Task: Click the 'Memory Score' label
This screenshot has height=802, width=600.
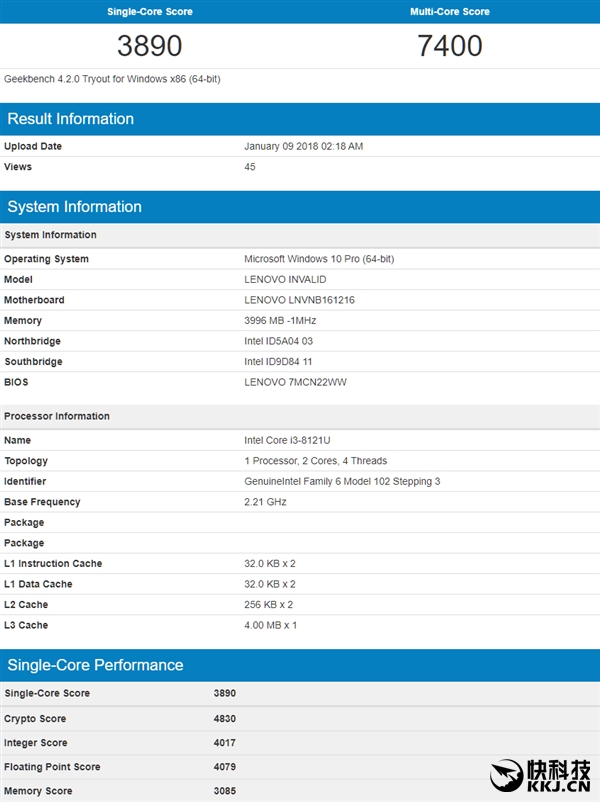Action: point(38,791)
